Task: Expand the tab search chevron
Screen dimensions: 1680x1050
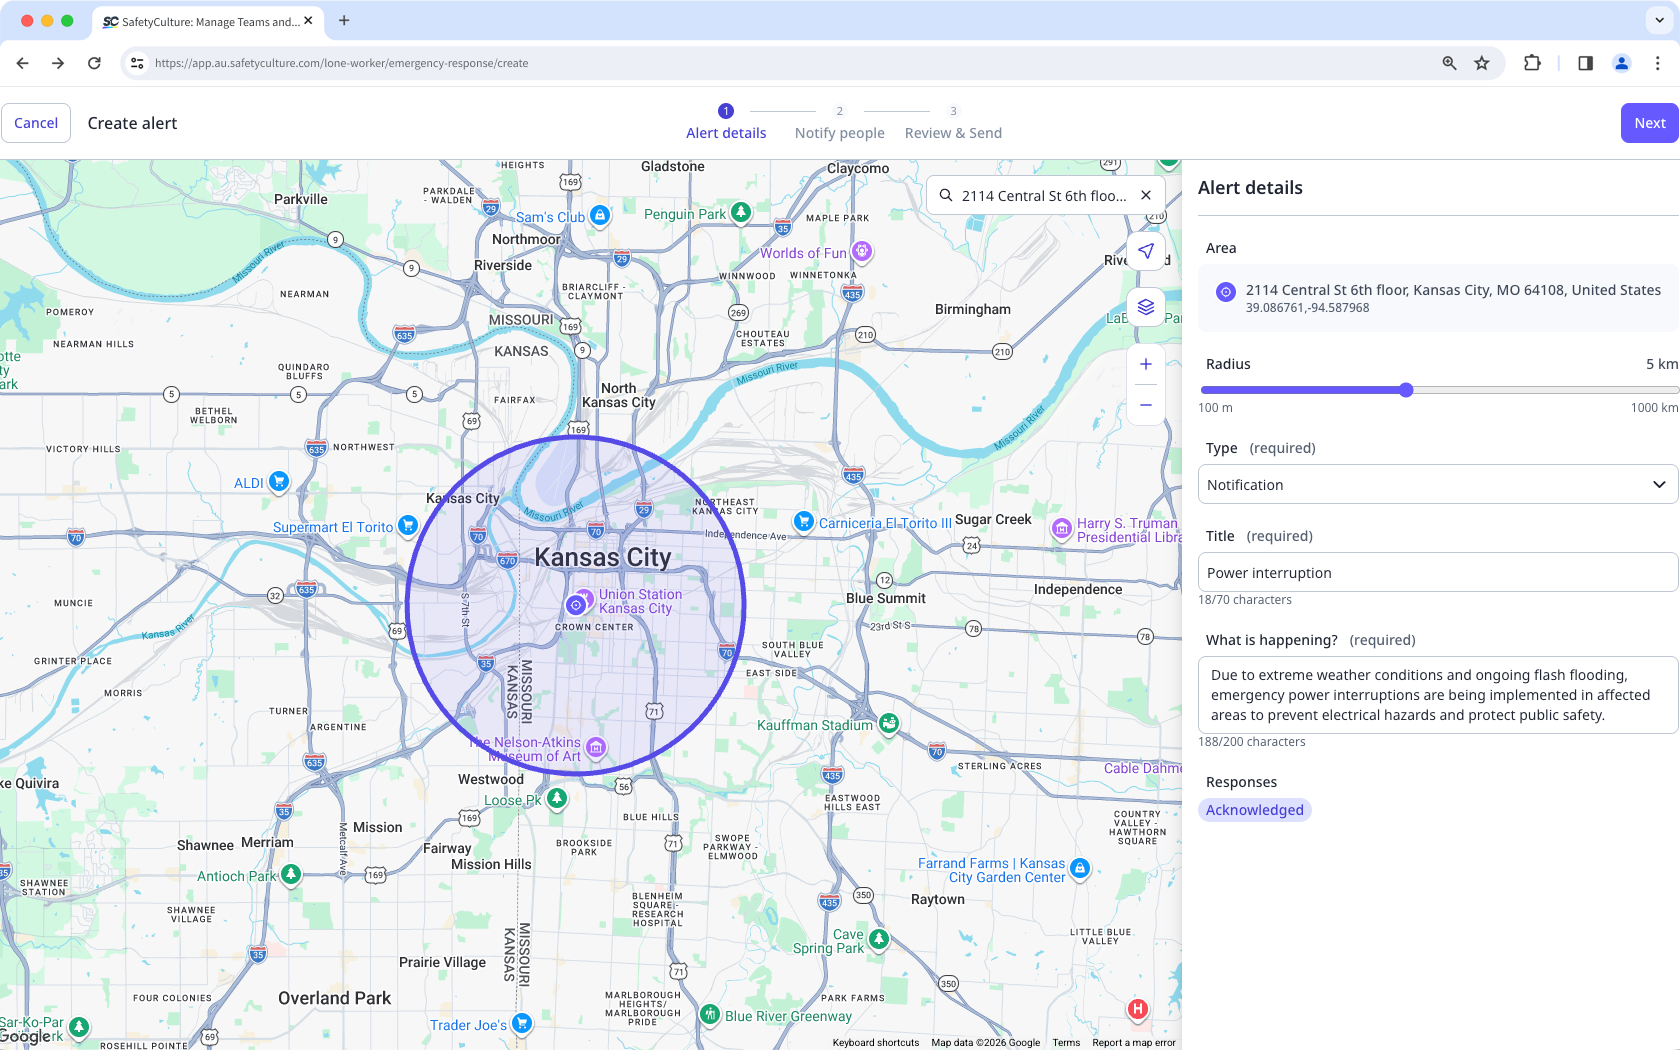Action: pos(1660,20)
